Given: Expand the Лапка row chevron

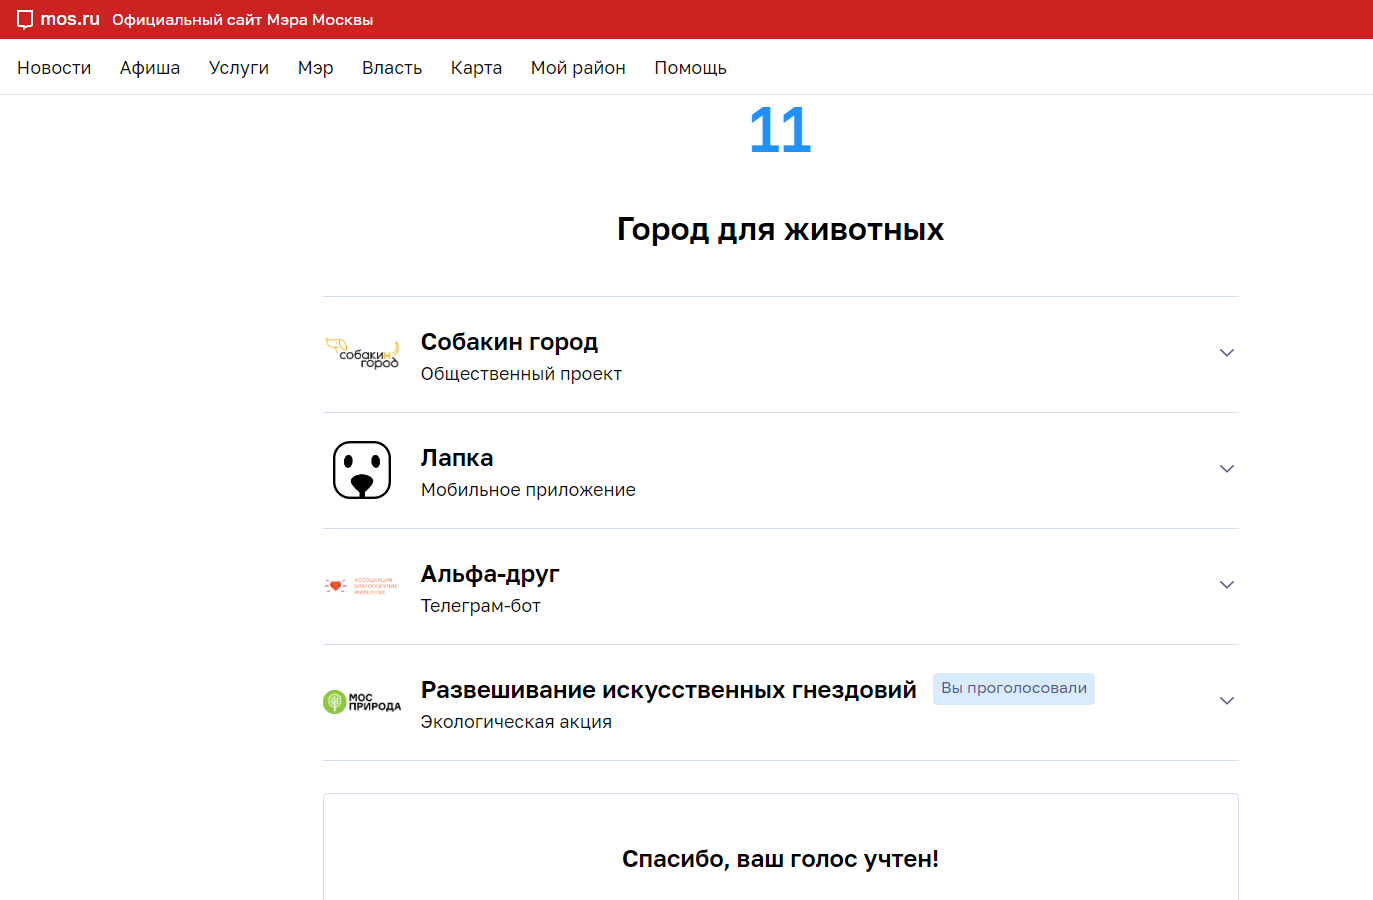Looking at the screenshot, I should coord(1227,469).
